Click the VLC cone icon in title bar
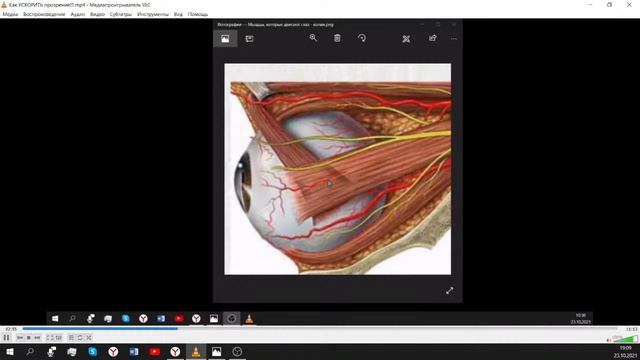This screenshot has height=360, width=640. click(x=4, y=5)
